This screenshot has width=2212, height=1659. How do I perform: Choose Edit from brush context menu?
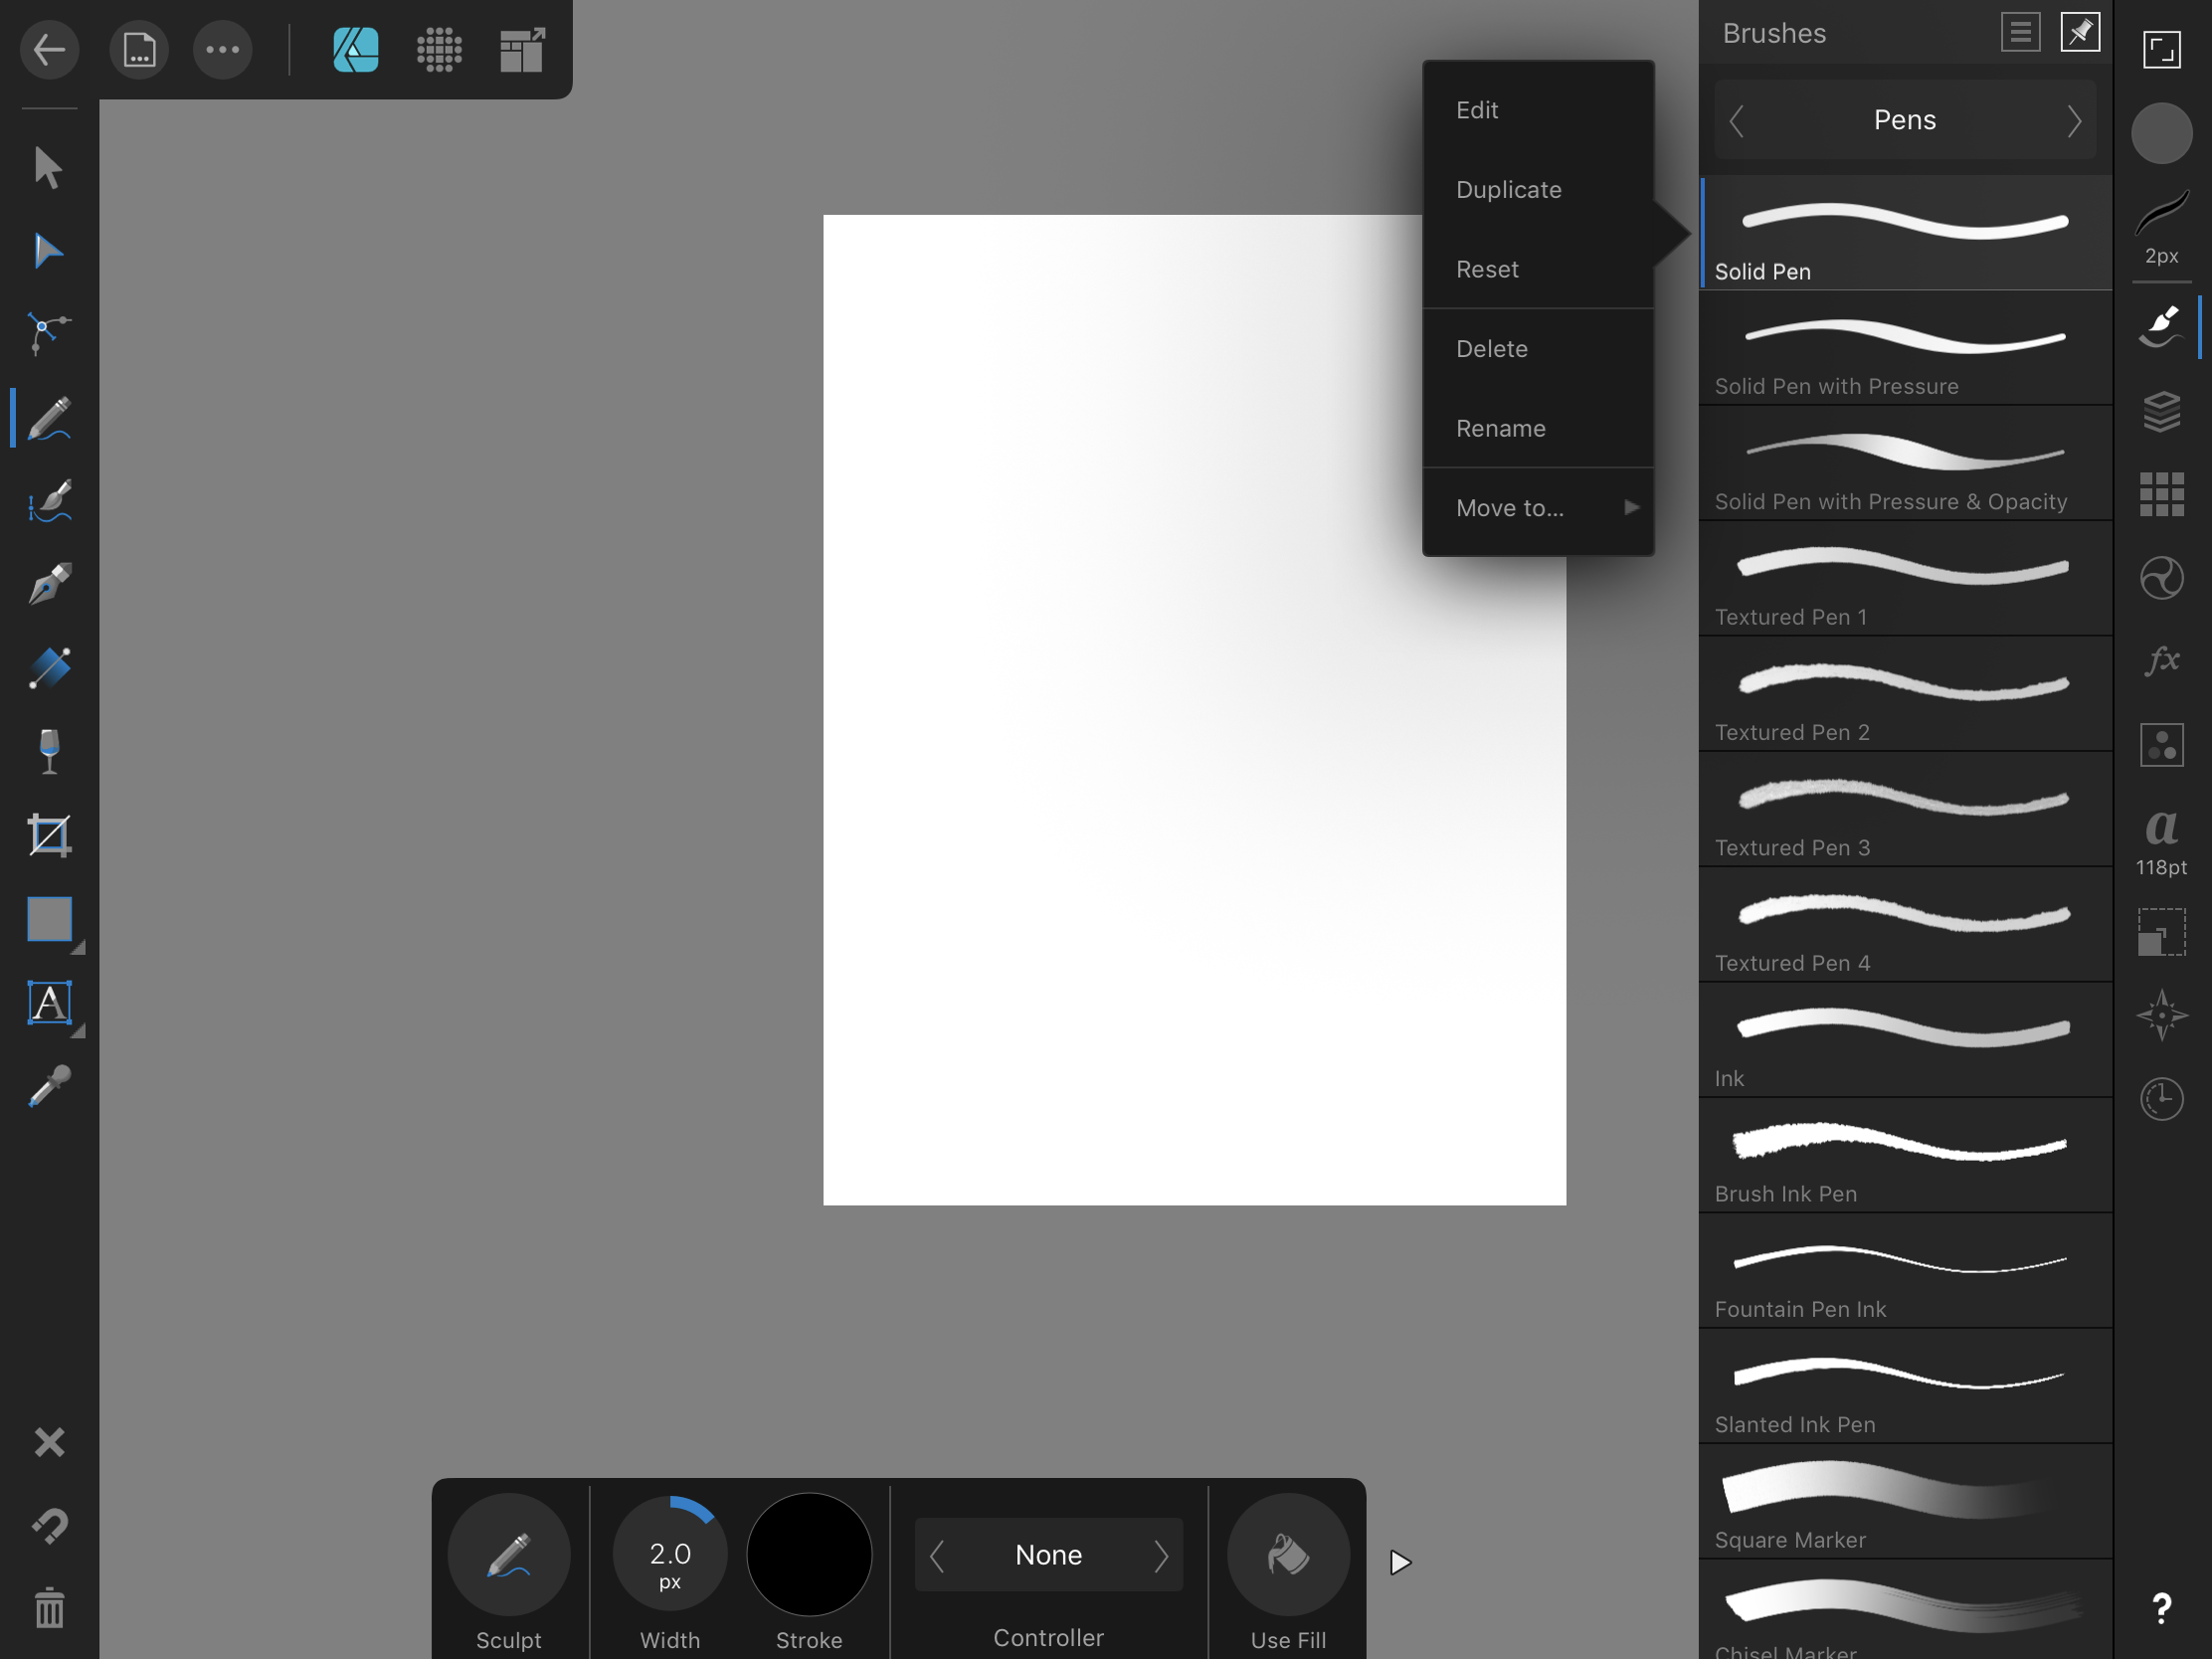1538,110
